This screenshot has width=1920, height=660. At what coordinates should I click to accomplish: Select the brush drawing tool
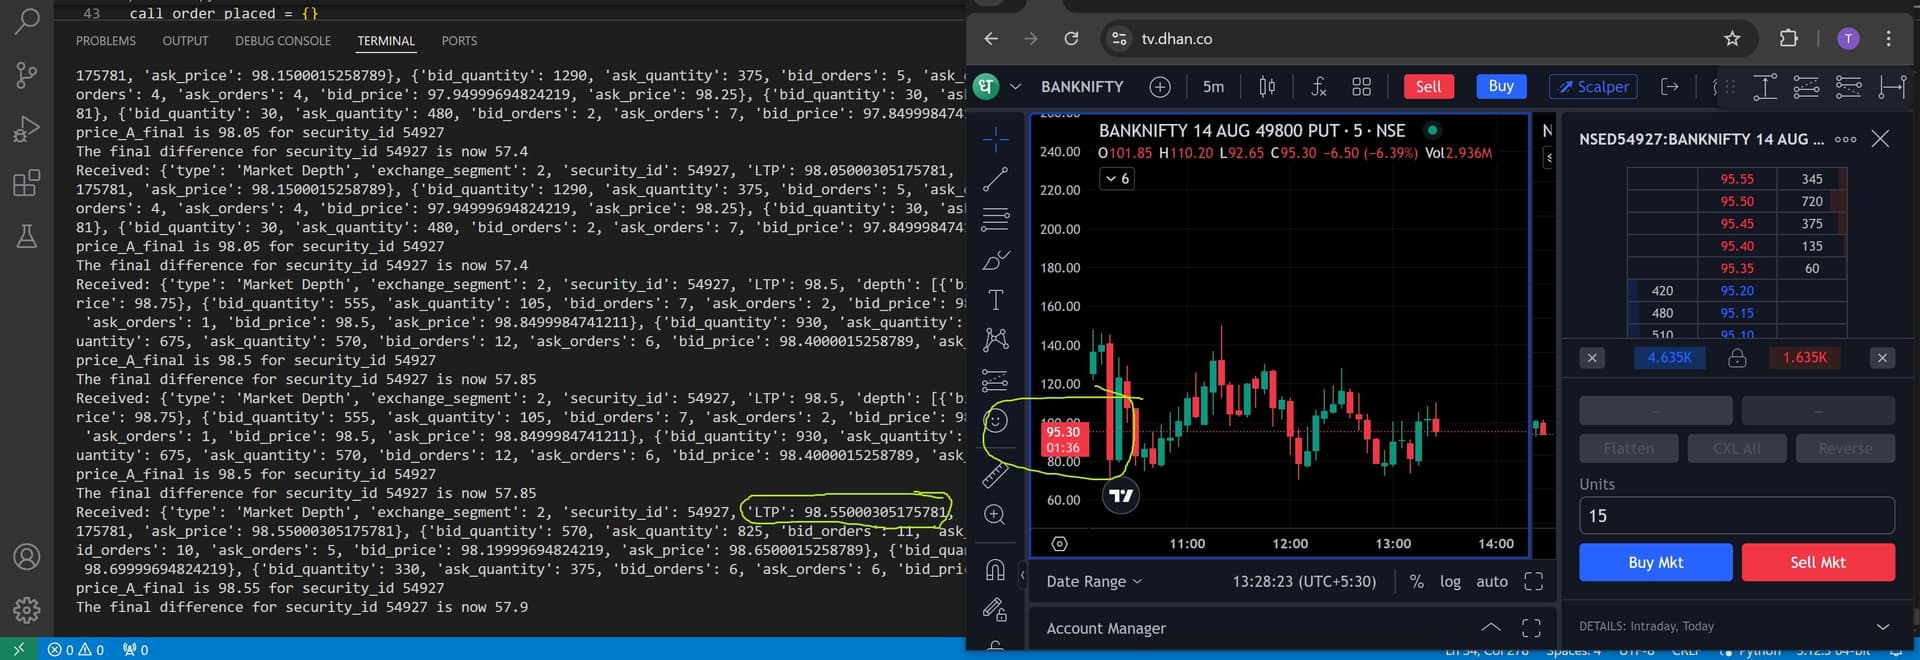click(x=996, y=260)
